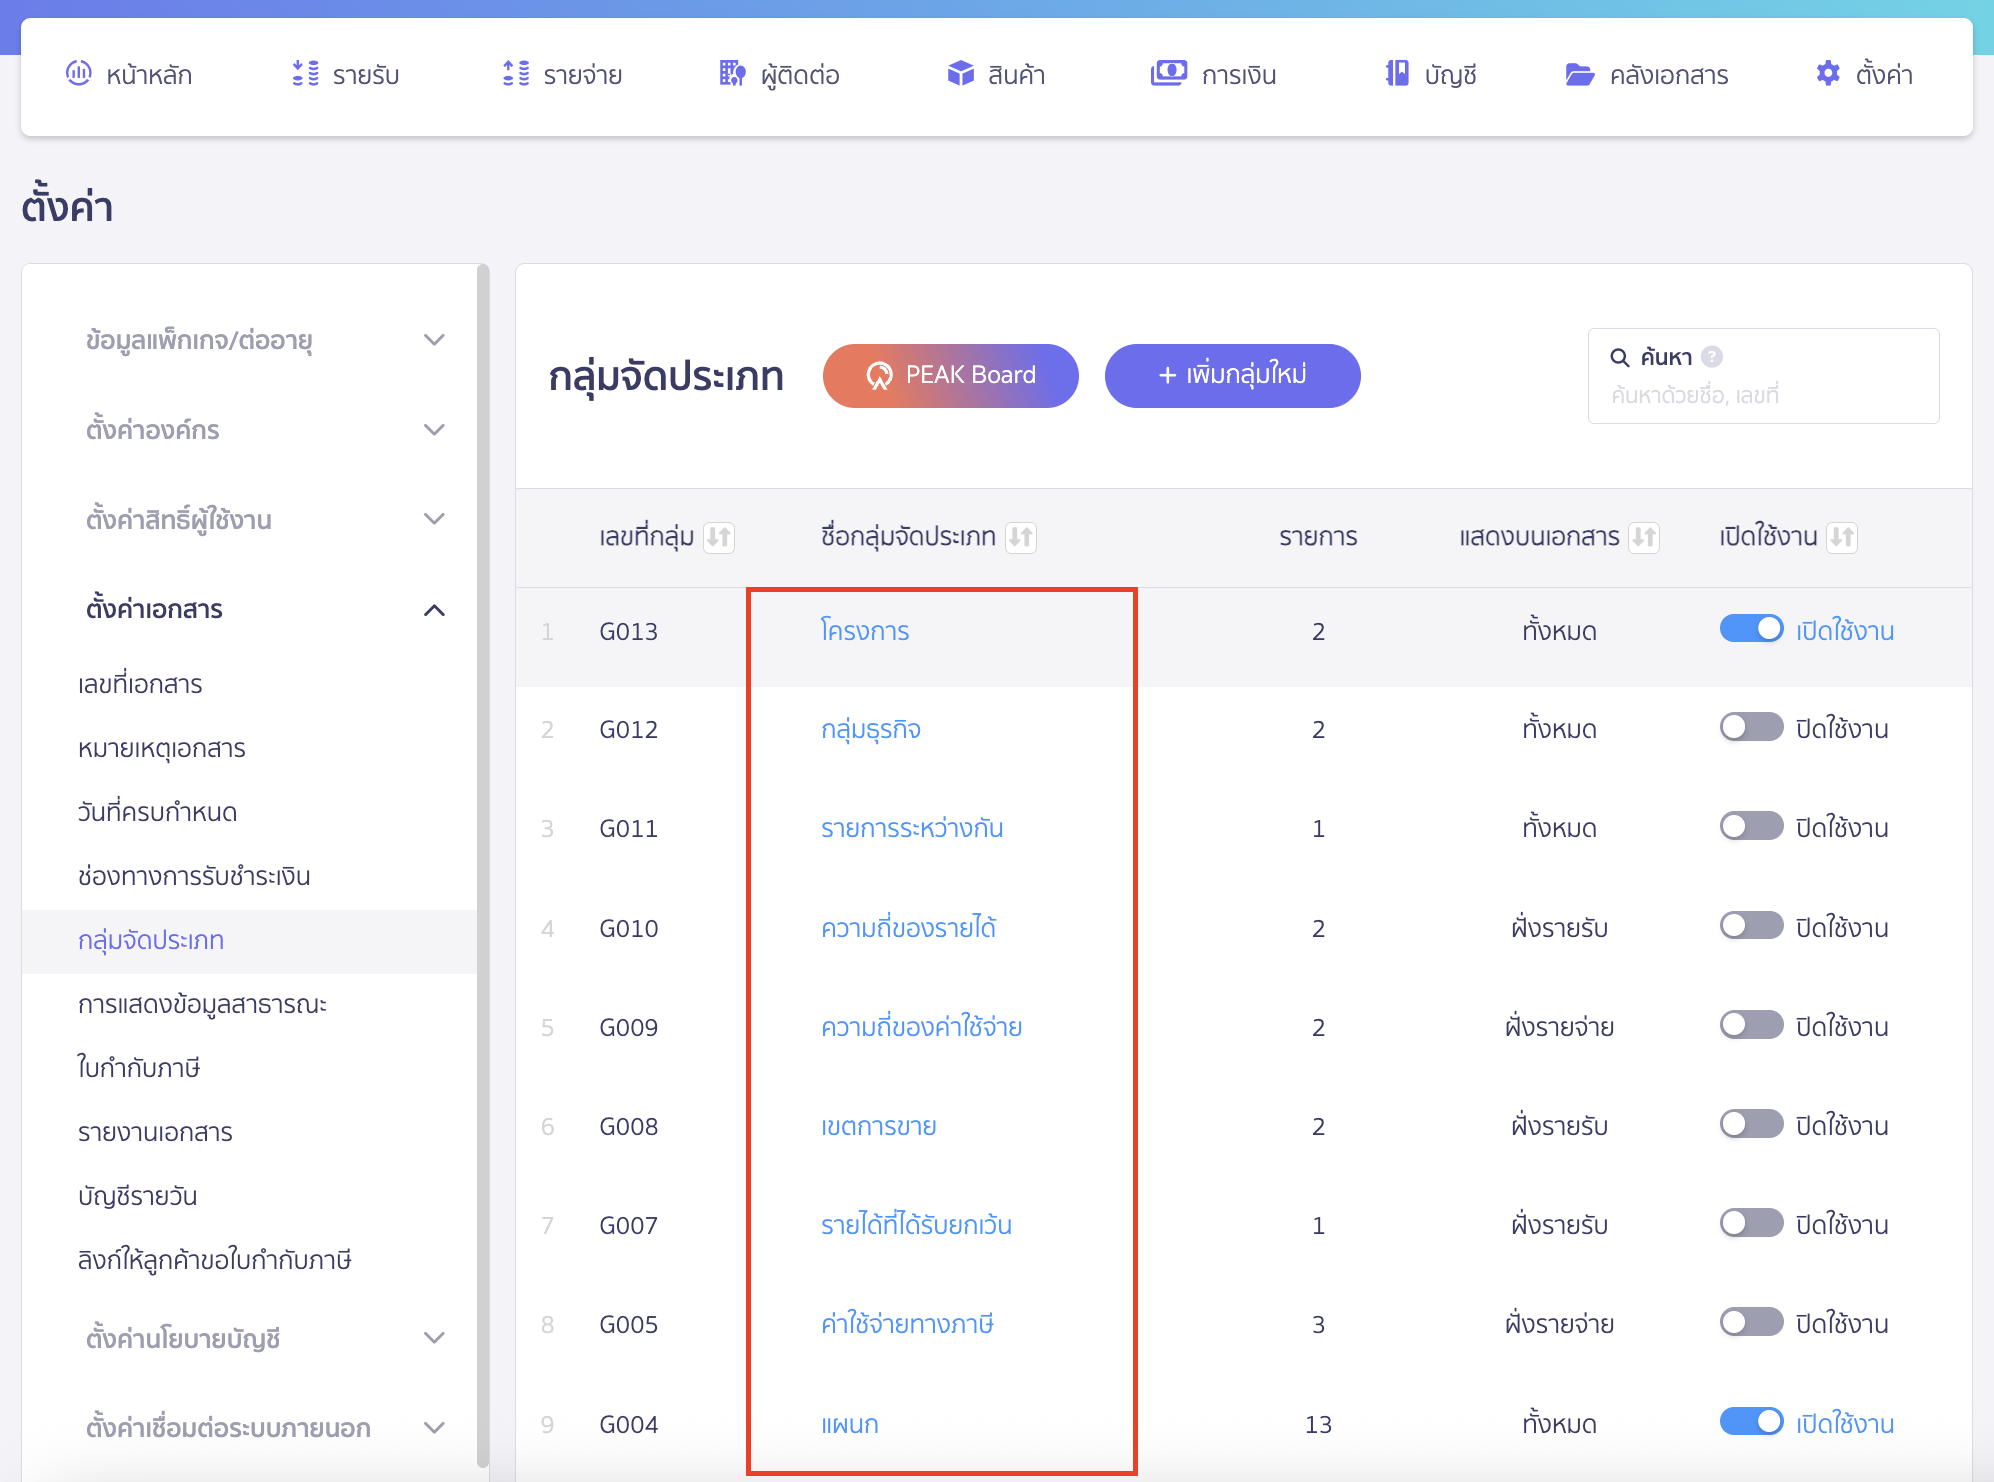Click the PEAK Board button
The image size is (1994, 1482).
(x=950, y=376)
